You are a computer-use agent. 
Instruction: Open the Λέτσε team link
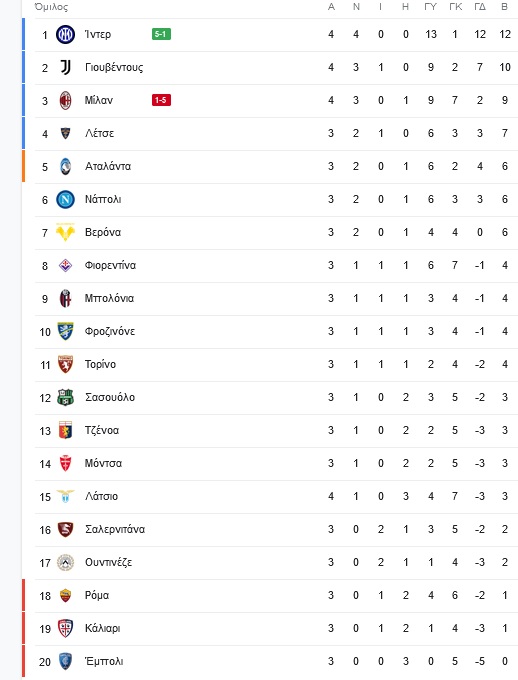(x=99, y=133)
